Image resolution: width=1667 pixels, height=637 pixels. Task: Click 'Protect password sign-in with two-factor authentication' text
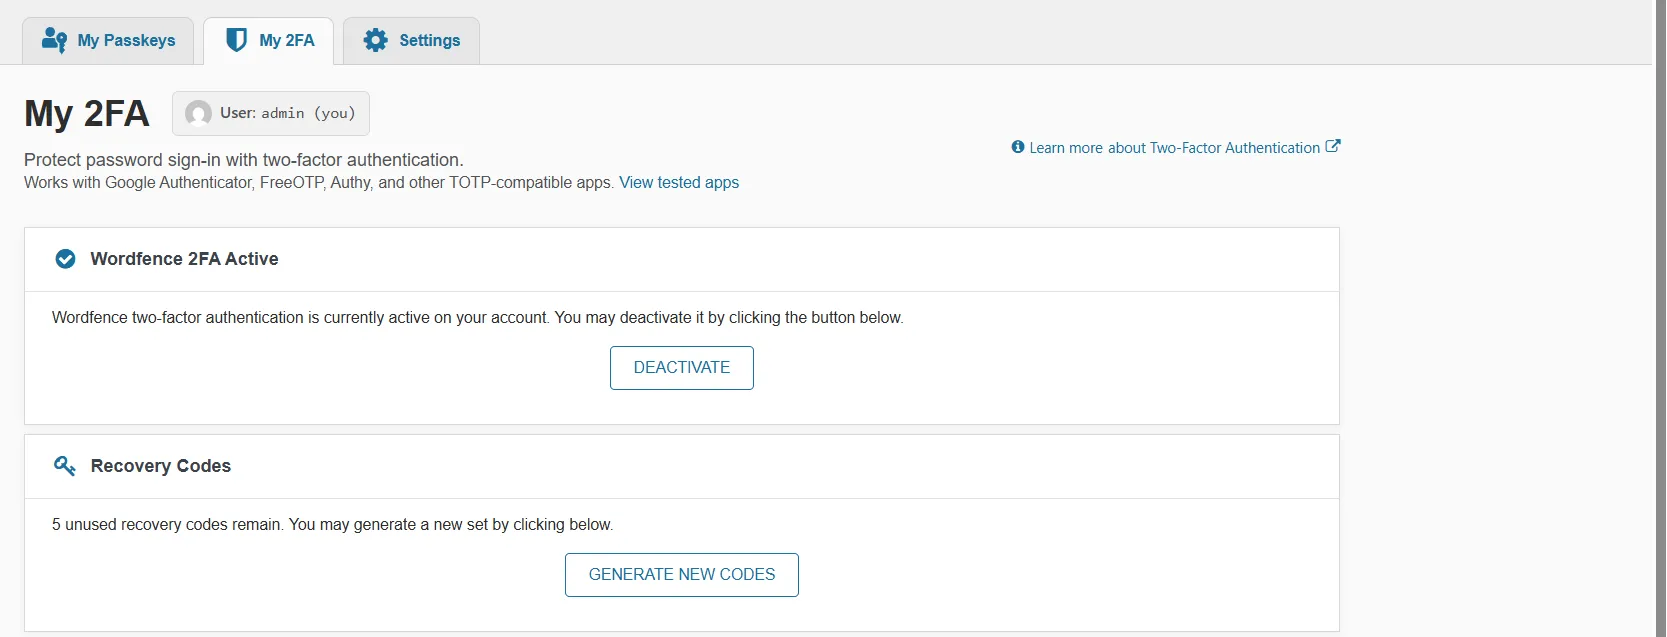(x=244, y=160)
